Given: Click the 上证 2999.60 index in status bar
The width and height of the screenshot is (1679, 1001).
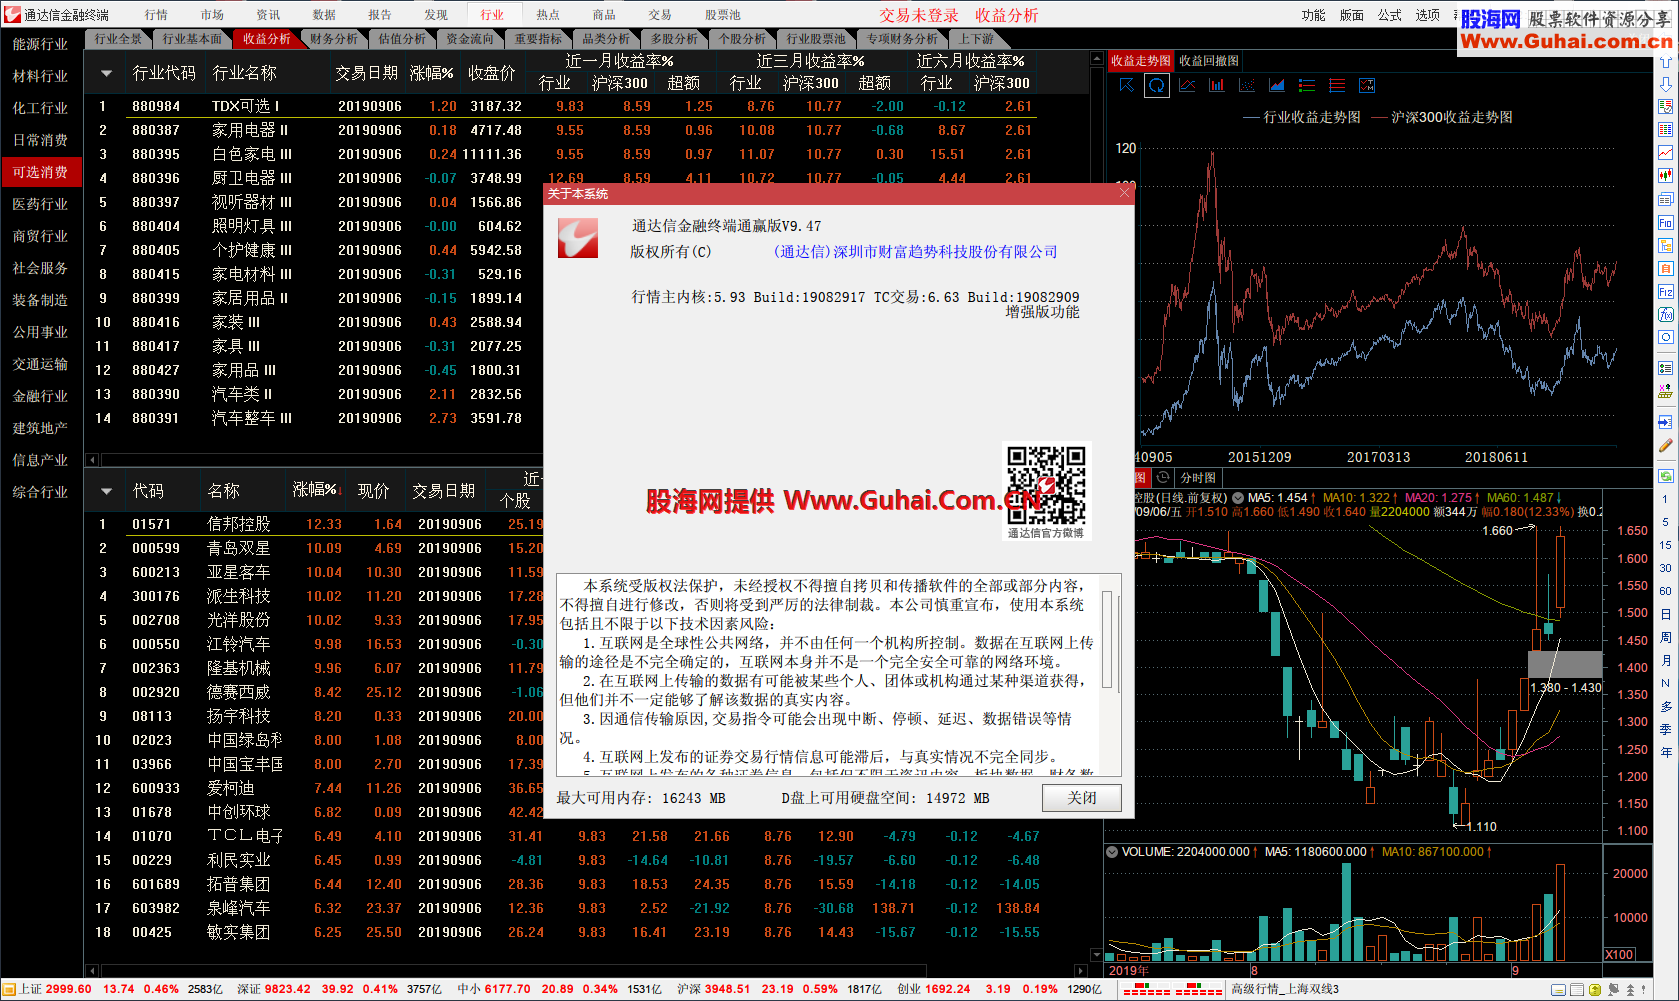Looking at the screenshot, I should [x=56, y=989].
